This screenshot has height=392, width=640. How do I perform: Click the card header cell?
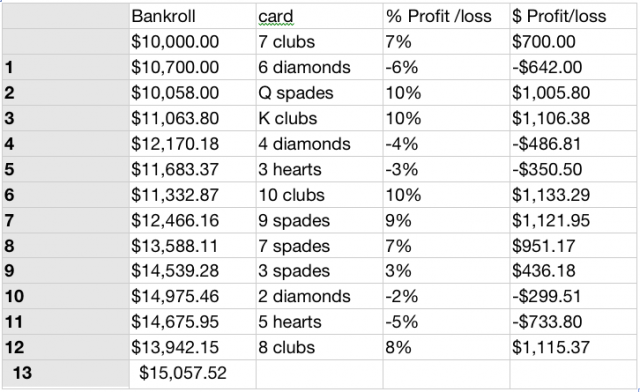[319, 16]
